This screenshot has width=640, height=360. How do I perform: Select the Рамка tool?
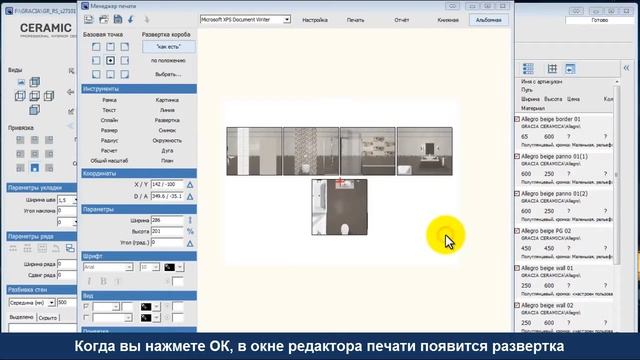[109, 100]
